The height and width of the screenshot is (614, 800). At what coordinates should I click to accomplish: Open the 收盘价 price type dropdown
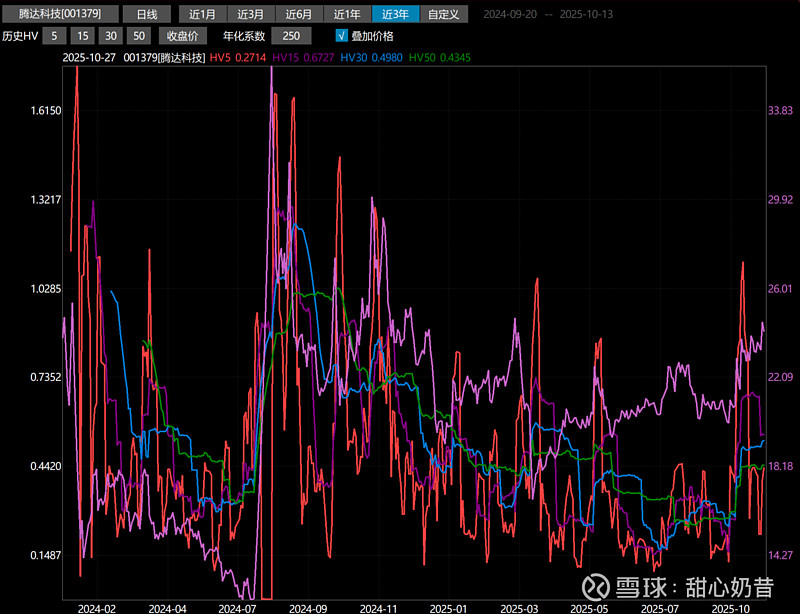181,36
